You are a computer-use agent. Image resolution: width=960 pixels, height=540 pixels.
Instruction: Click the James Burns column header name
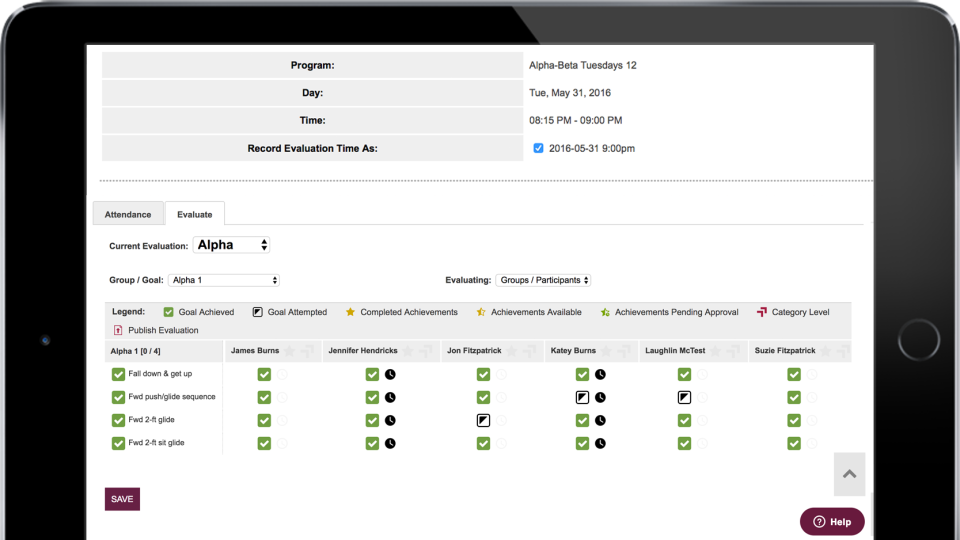tap(255, 351)
